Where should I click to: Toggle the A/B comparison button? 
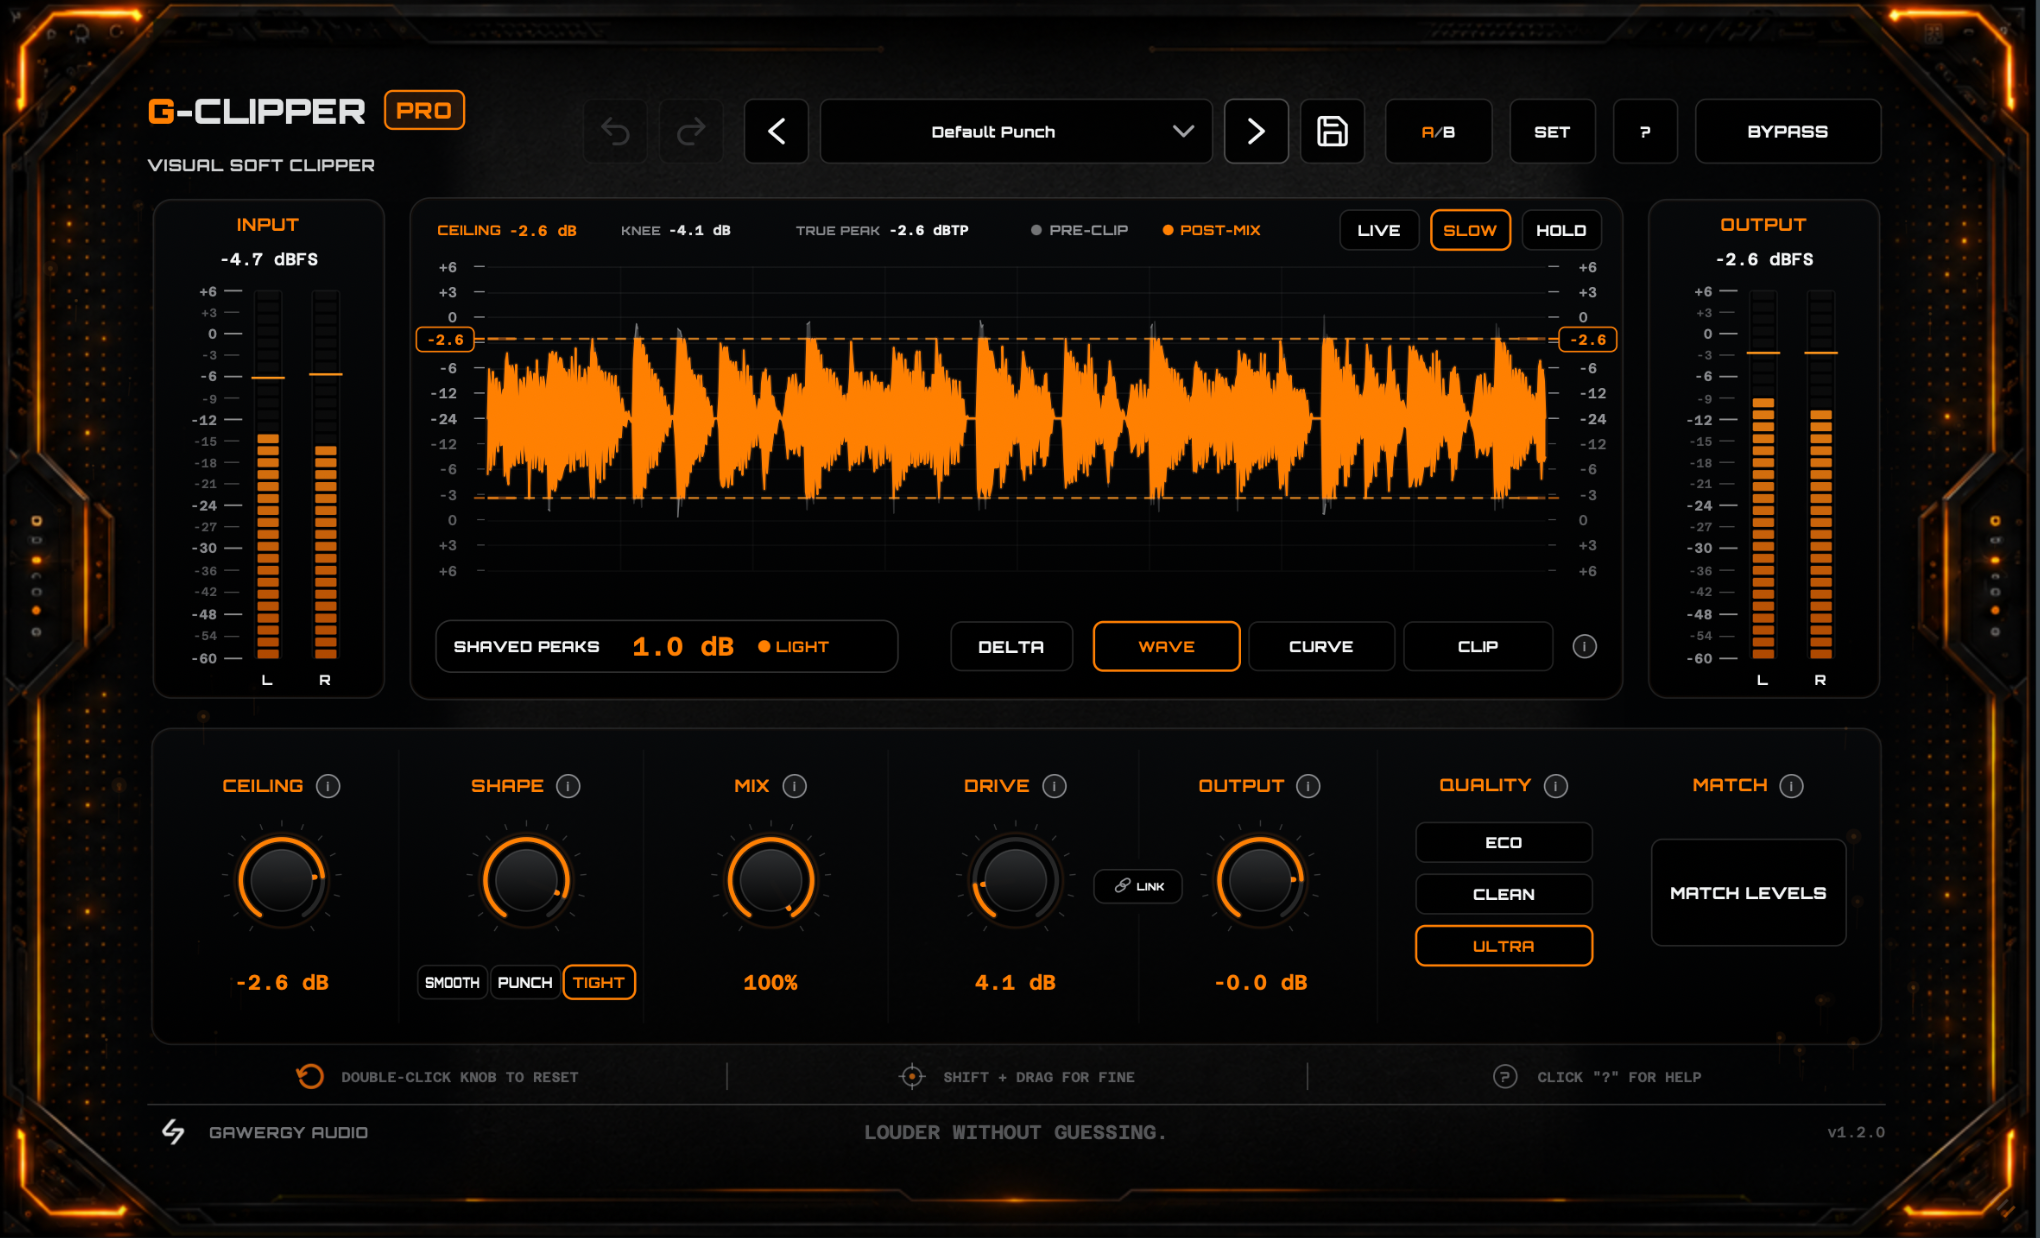[1438, 131]
